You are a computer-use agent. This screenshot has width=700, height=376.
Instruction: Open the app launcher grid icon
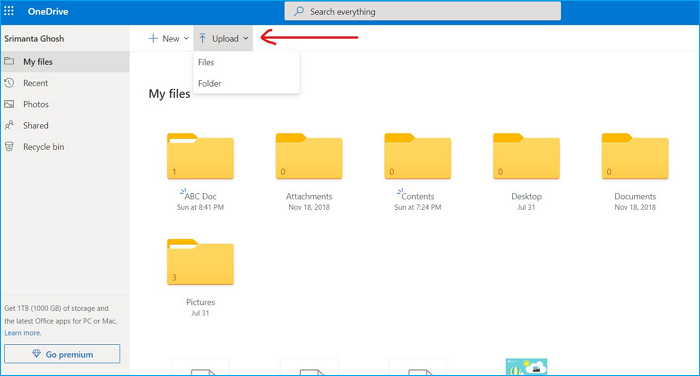tap(9, 11)
